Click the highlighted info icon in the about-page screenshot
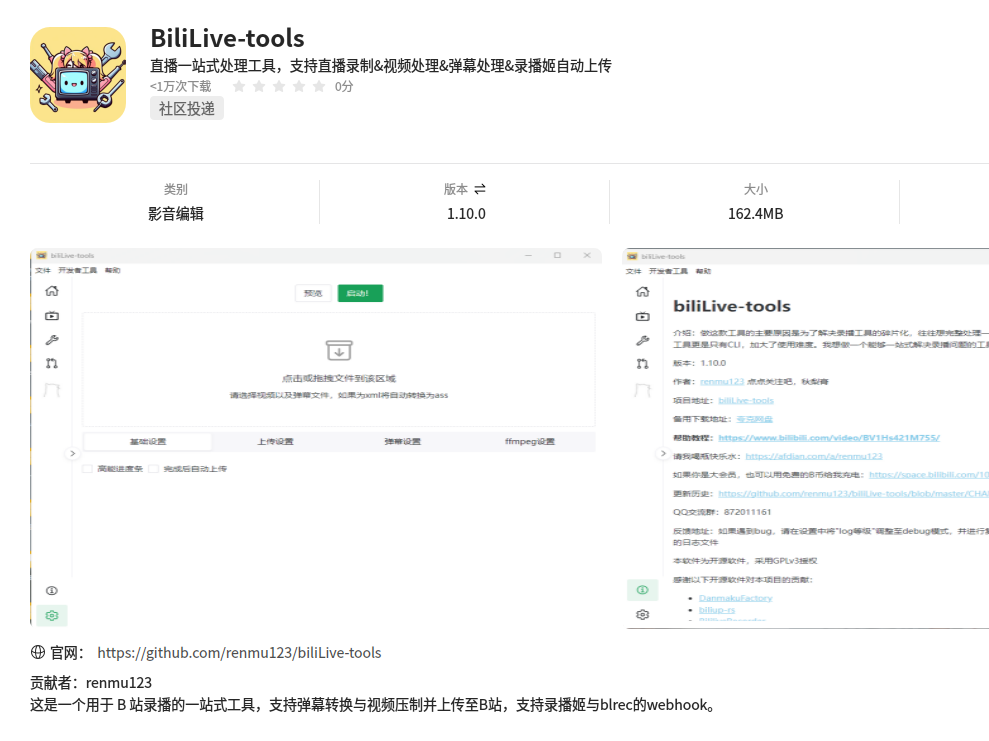Screen dimensions: 989x741 click(x=643, y=590)
